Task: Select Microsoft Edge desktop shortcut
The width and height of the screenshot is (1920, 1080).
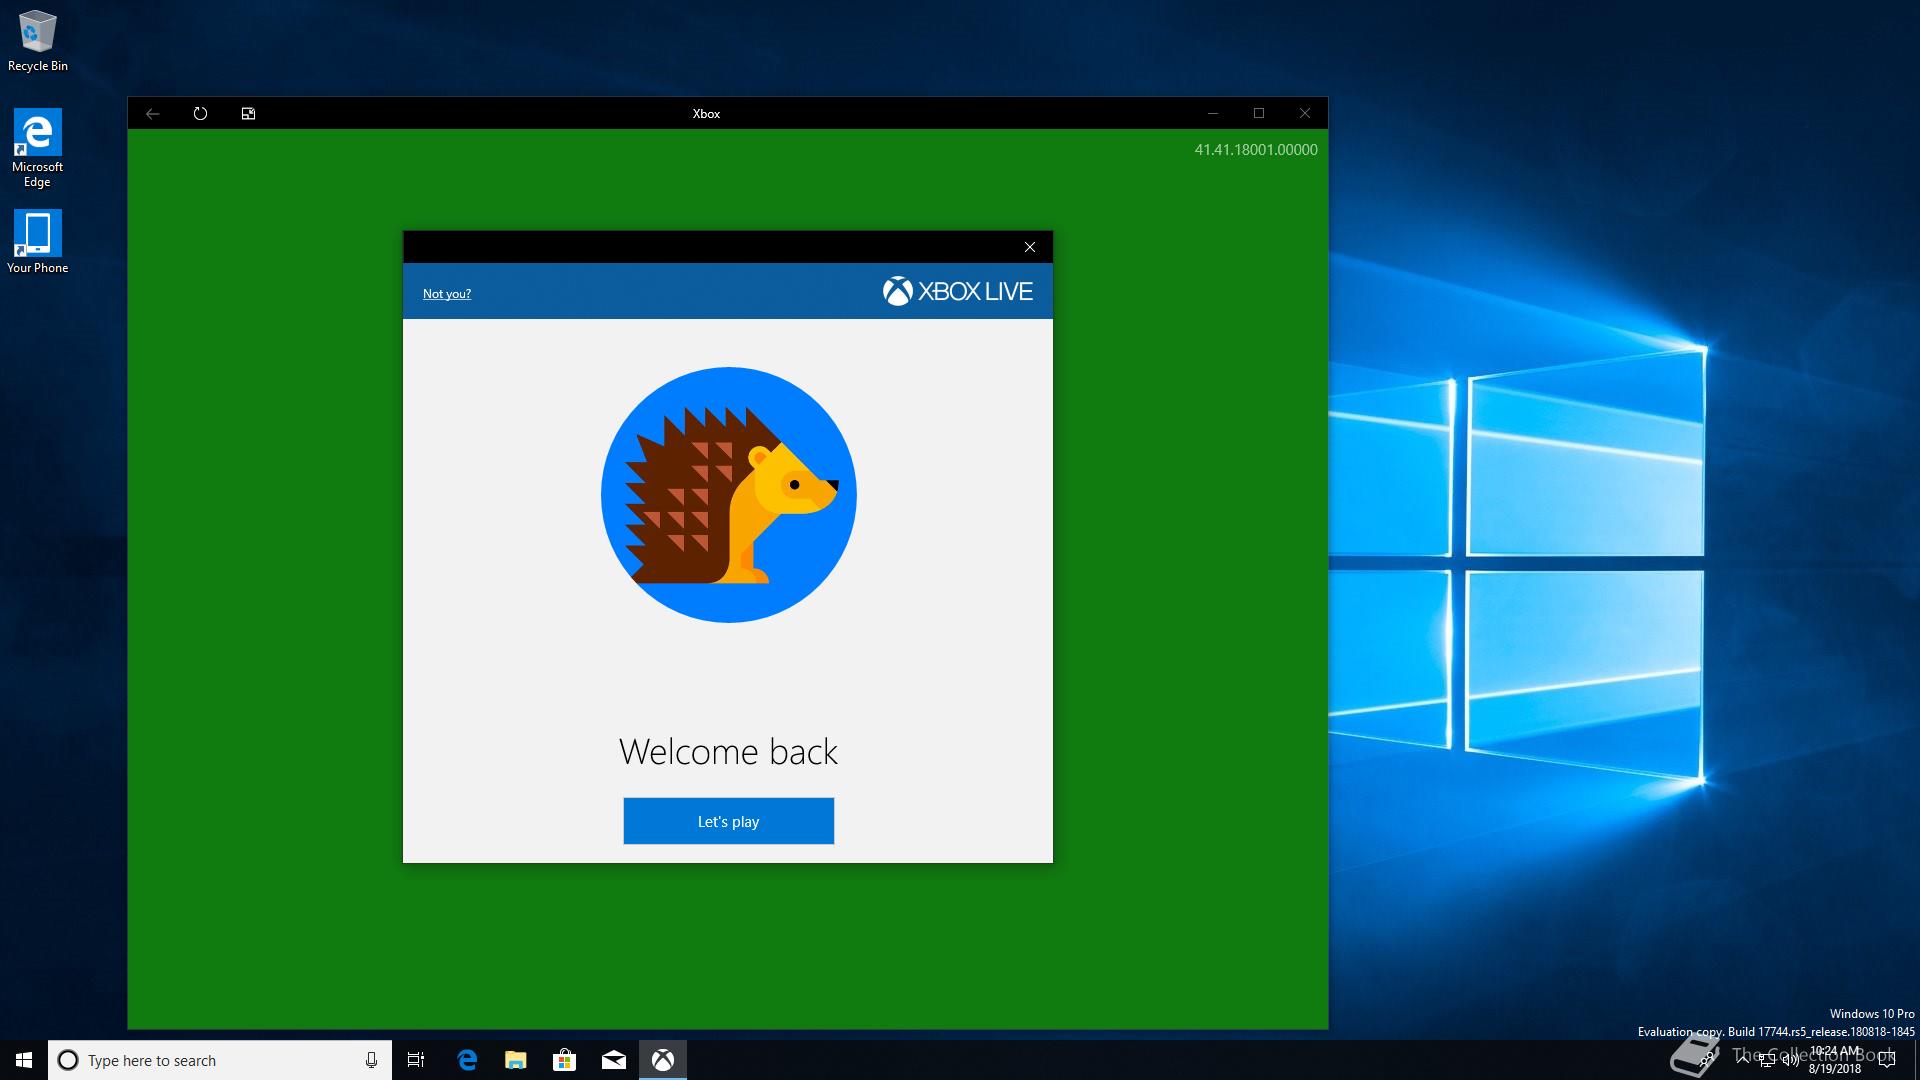Action: [37, 148]
